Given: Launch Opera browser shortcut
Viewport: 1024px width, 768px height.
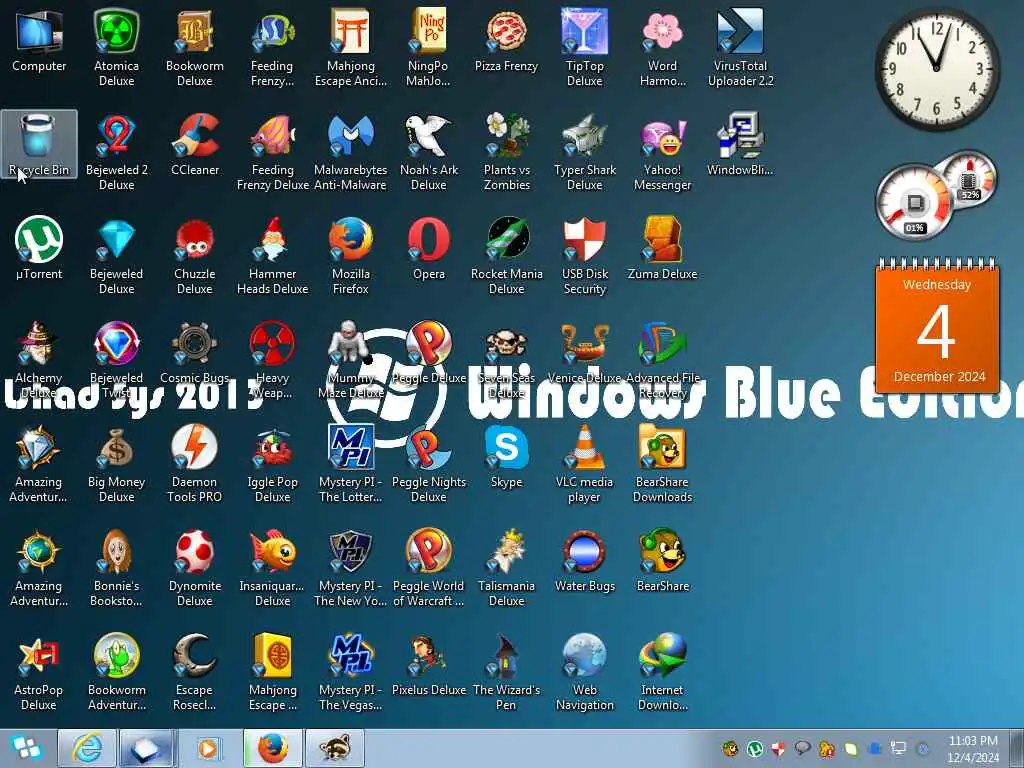Looking at the screenshot, I should pyautogui.click(x=428, y=248).
